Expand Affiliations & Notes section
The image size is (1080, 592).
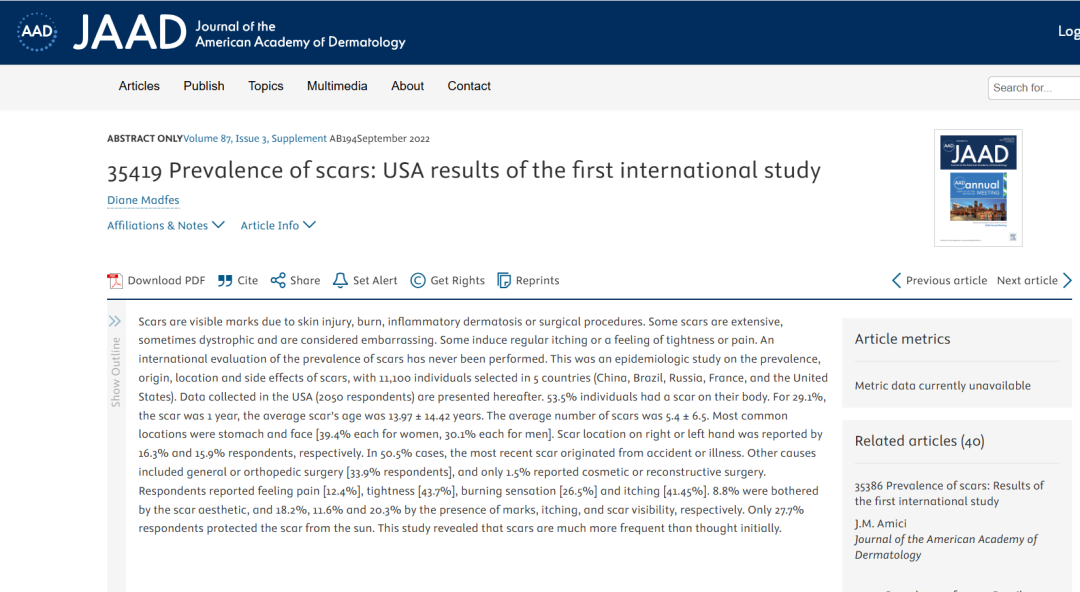[x=166, y=225]
